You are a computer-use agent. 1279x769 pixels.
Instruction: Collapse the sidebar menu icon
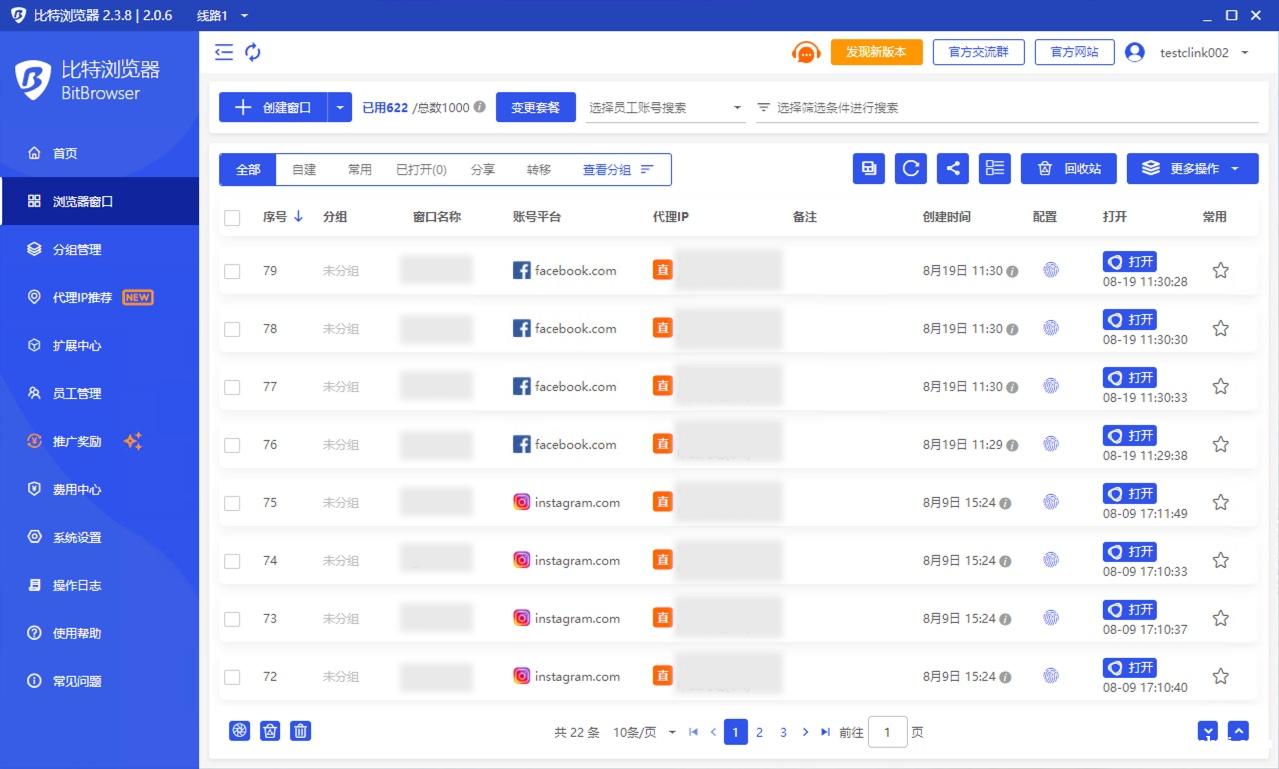(x=224, y=52)
